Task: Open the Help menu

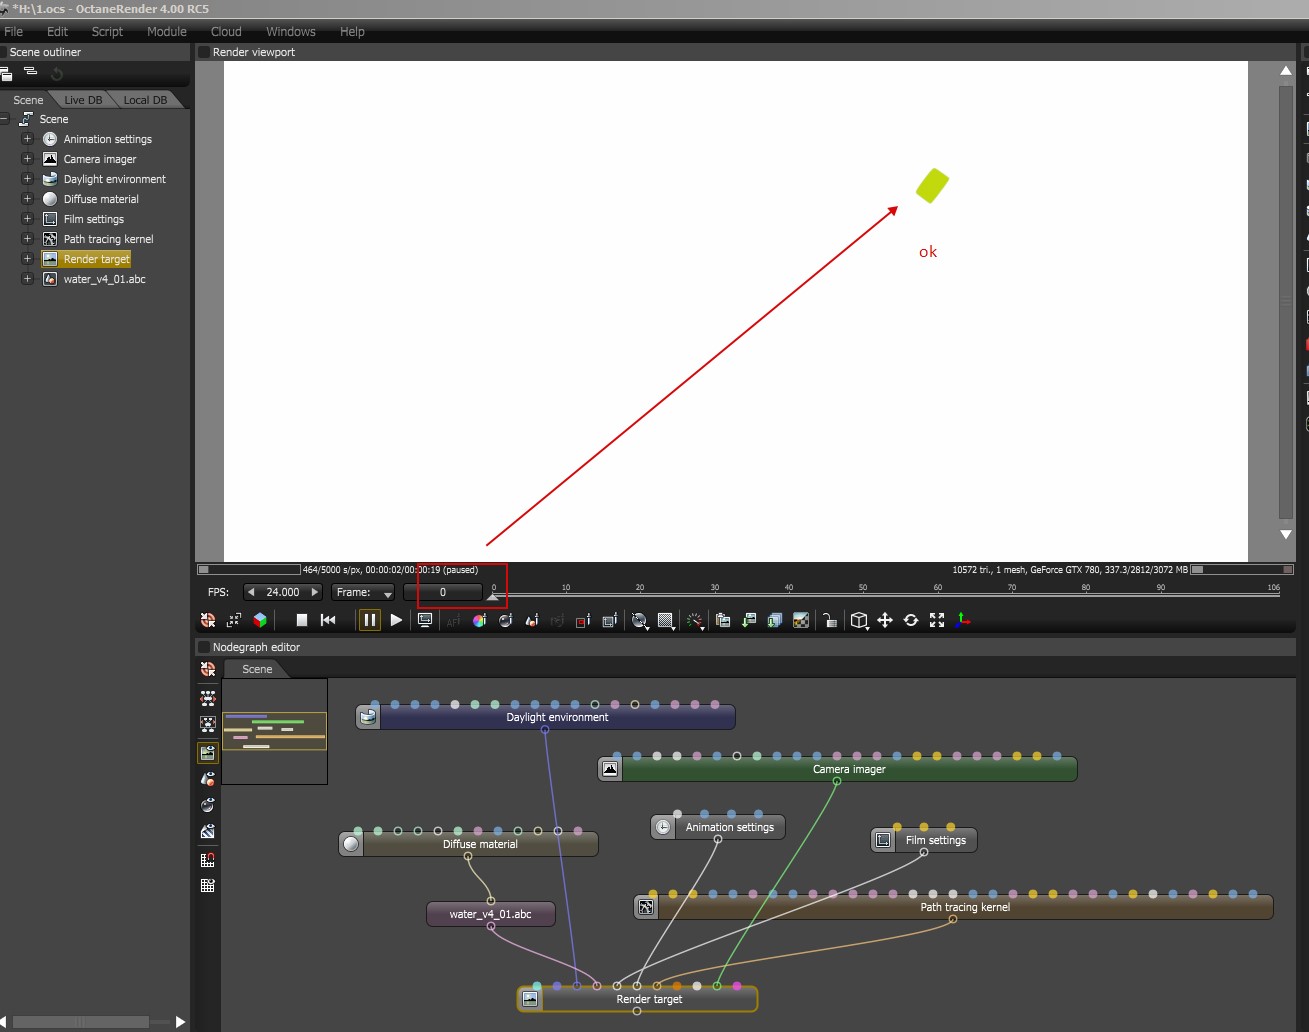Action: click(352, 31)
